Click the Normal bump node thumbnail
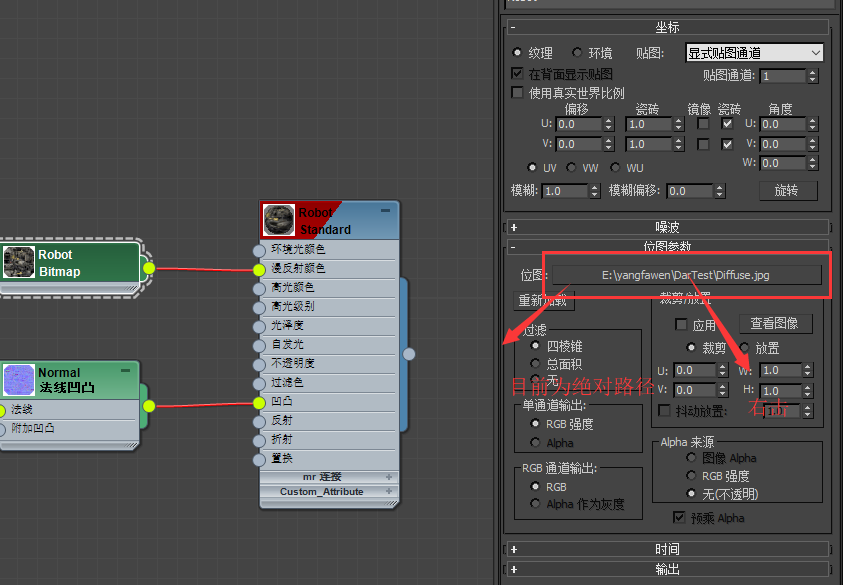Image resolution: width=843 pixels, height=585 pixels. (x=19, y=380)
